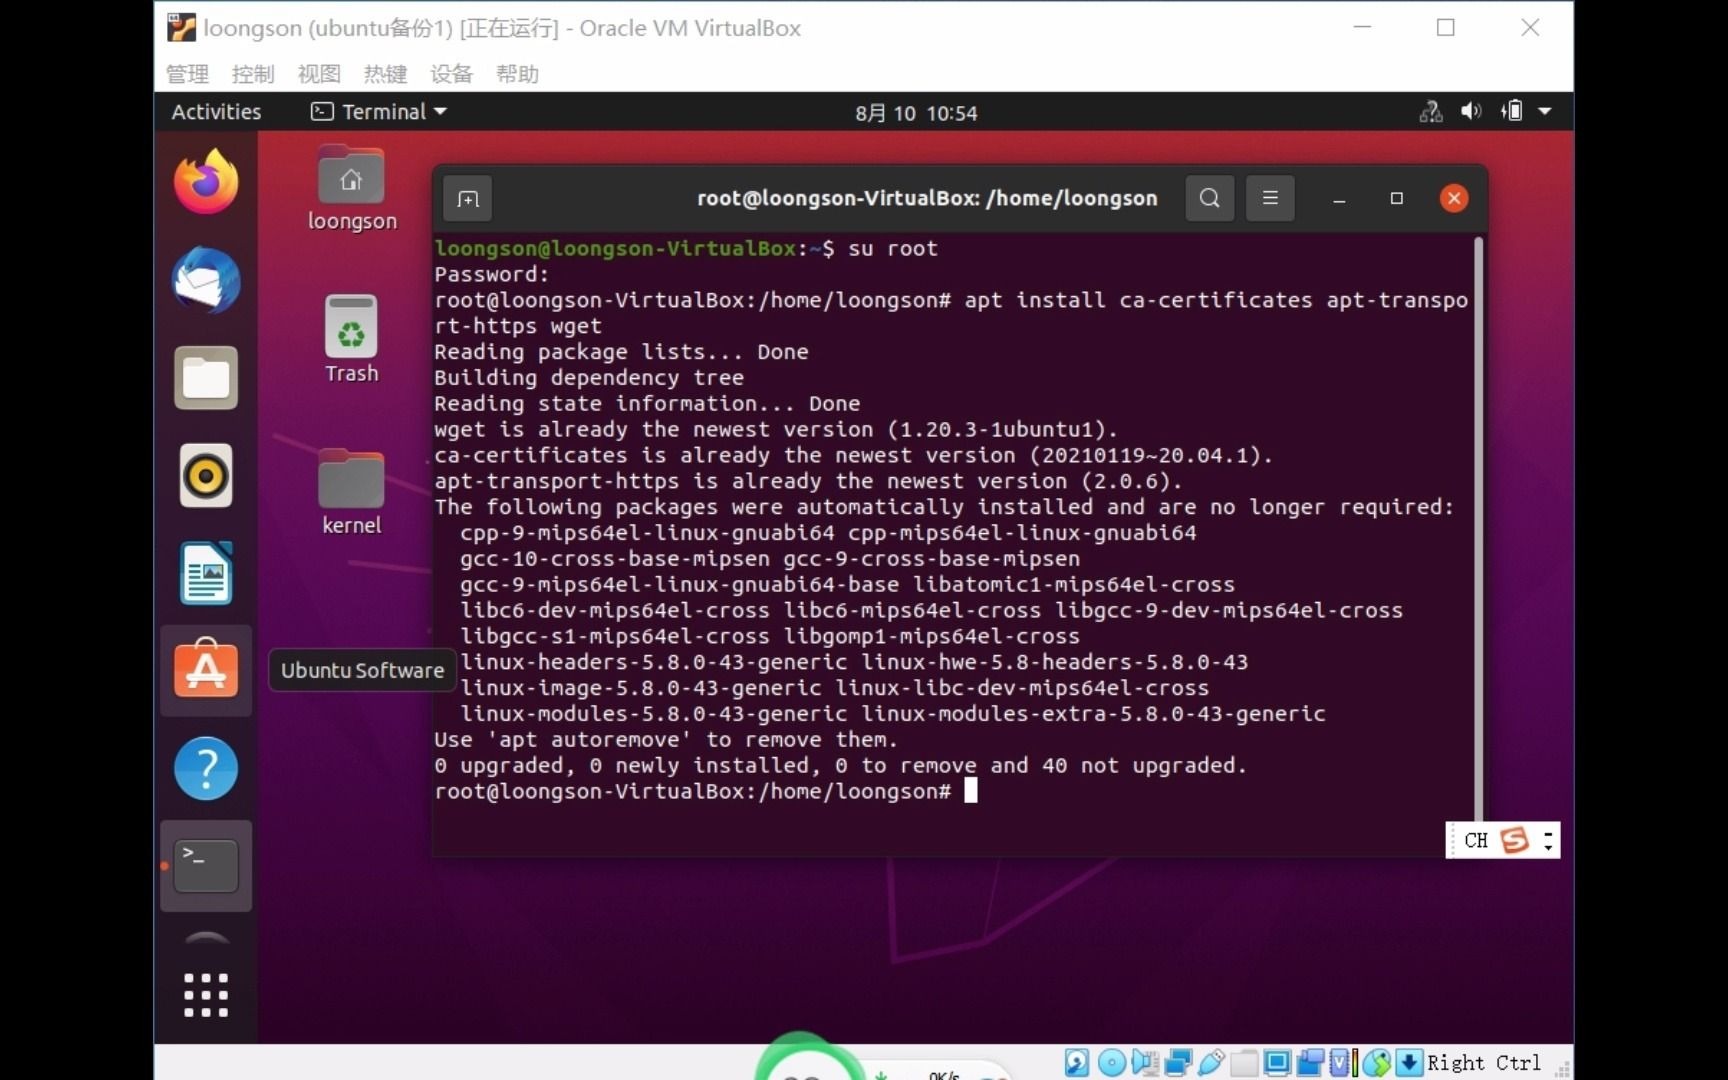Open Firefox from the dock
1728x1080 pixels.
pyautogui.click(x=206, y=182)
